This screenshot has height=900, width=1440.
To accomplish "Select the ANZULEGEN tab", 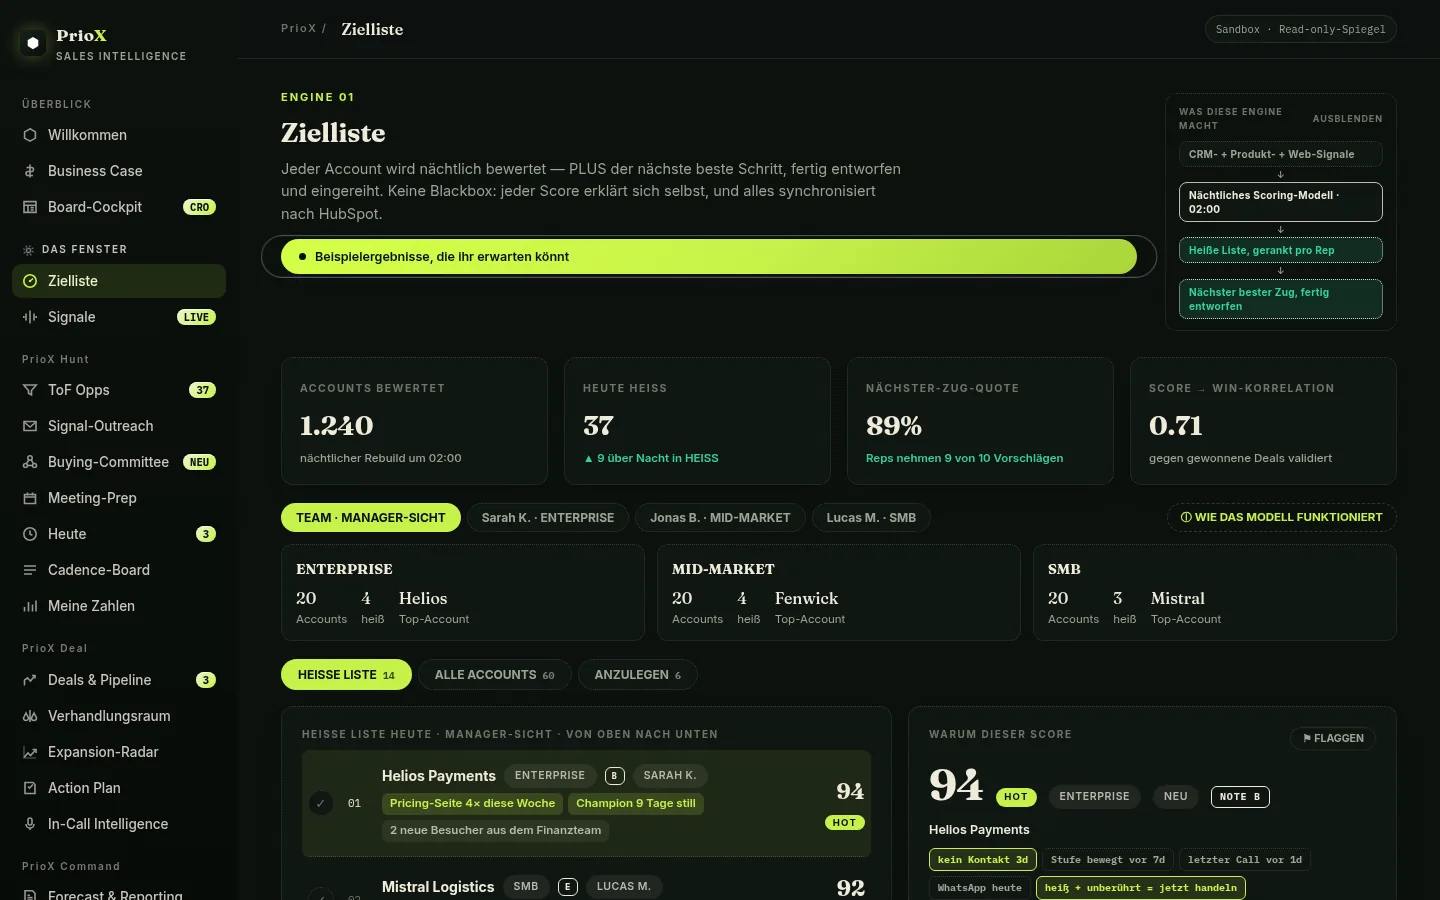I will click(x=638, y=675).
